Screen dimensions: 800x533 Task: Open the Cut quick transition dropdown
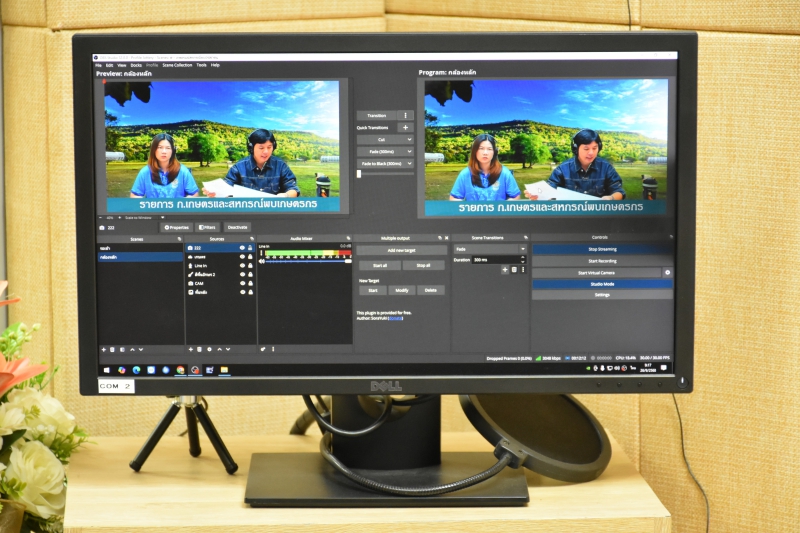pyautogui.click(x=385, y=139)
